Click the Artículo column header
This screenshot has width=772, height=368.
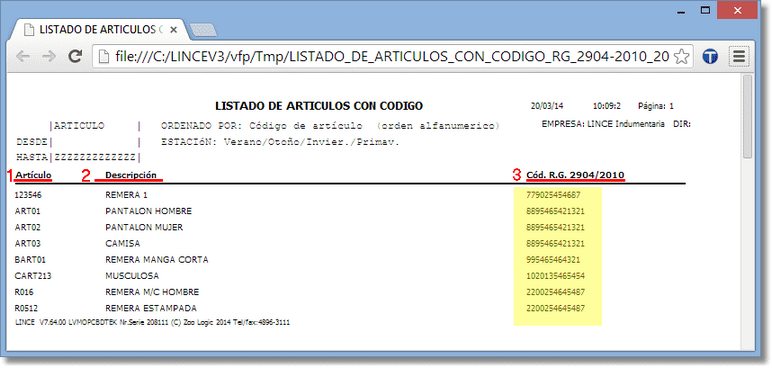pyautogui.click(x=33, y=175)
